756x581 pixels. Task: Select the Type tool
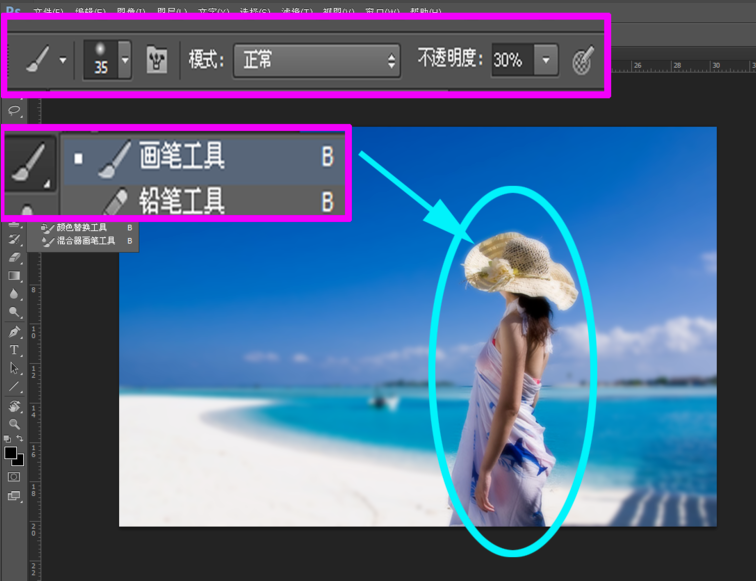pos(14,350)
